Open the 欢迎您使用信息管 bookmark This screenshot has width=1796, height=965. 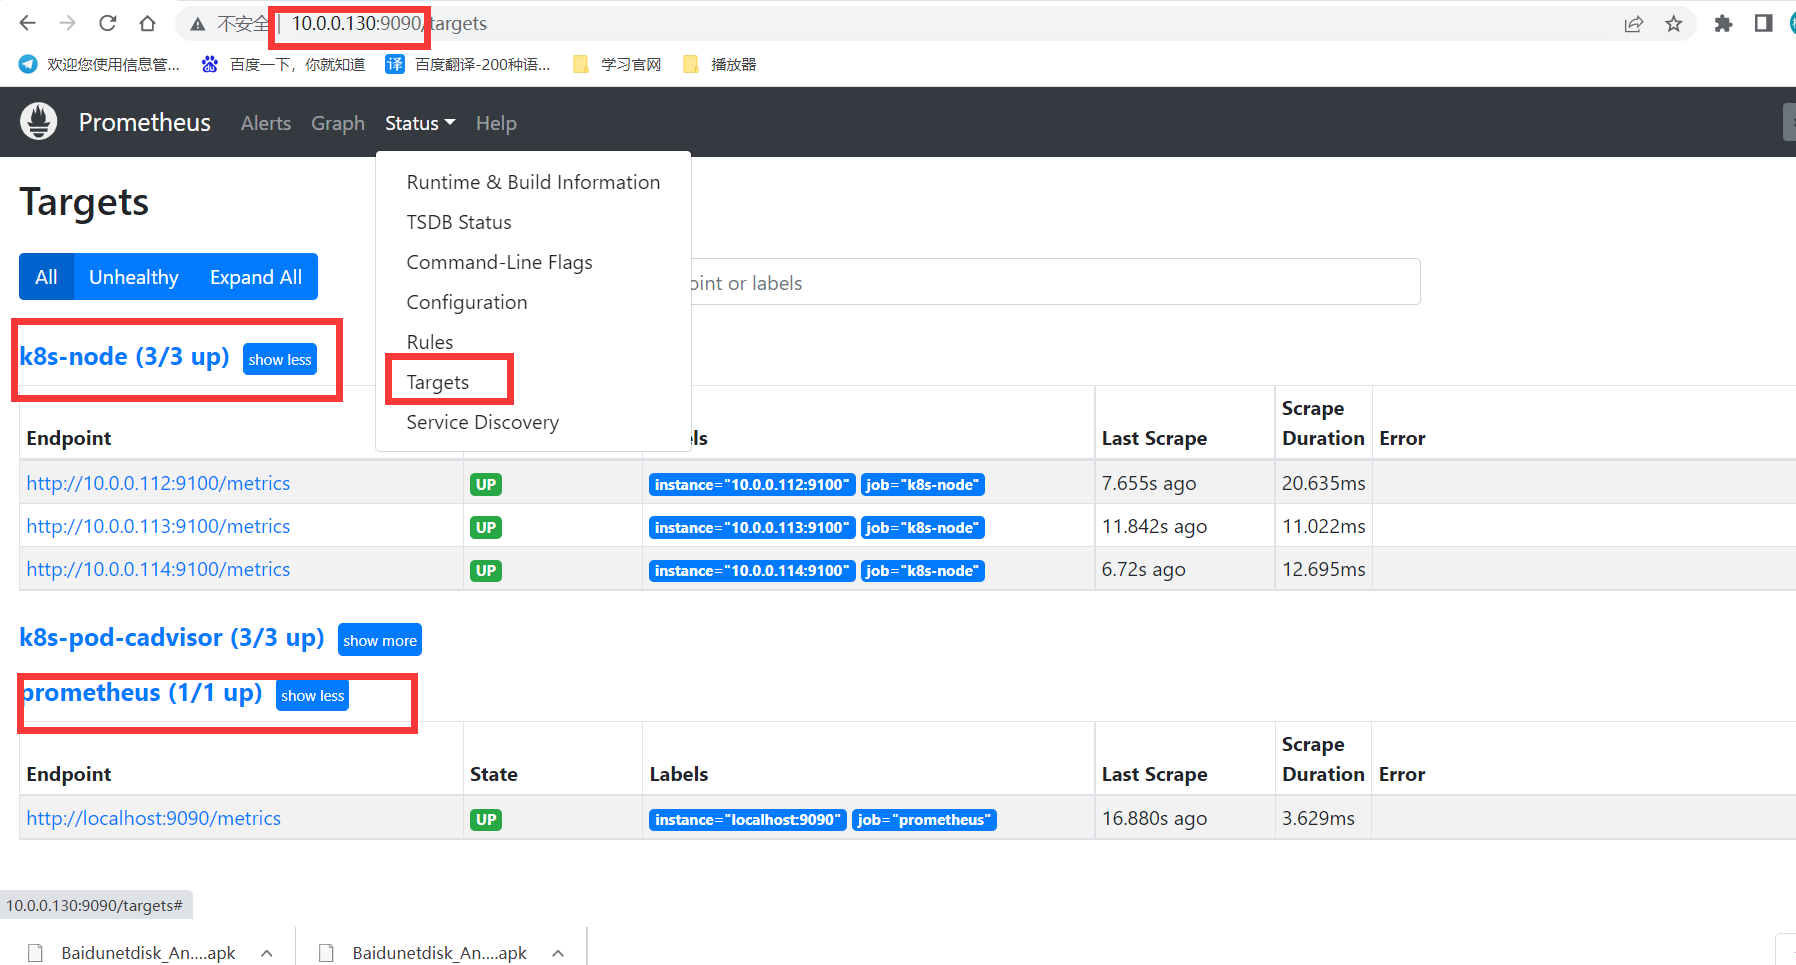pyautogui.click(x=99, y=64)
